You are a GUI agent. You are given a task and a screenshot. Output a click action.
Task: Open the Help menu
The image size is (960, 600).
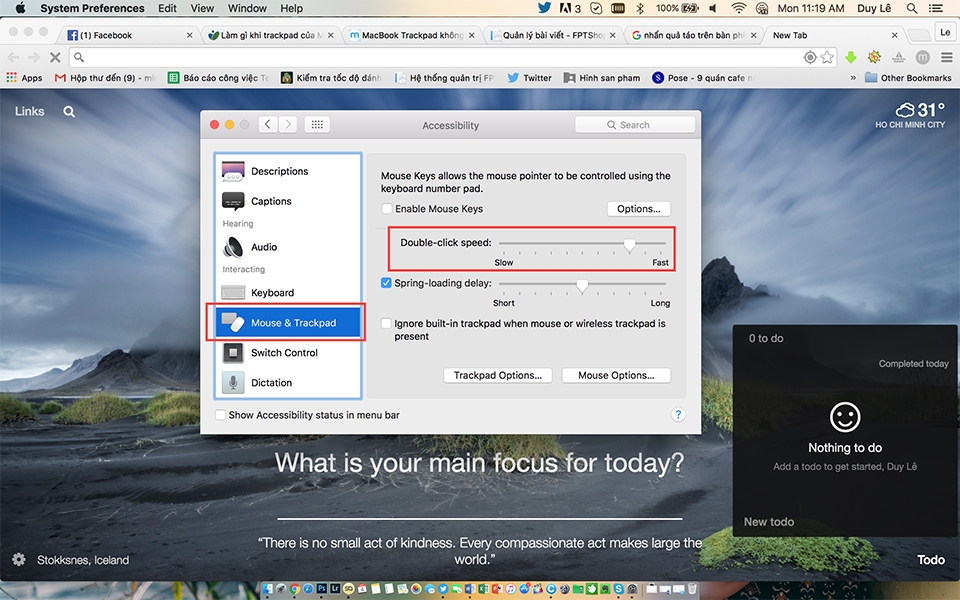[x=291, y=8]
